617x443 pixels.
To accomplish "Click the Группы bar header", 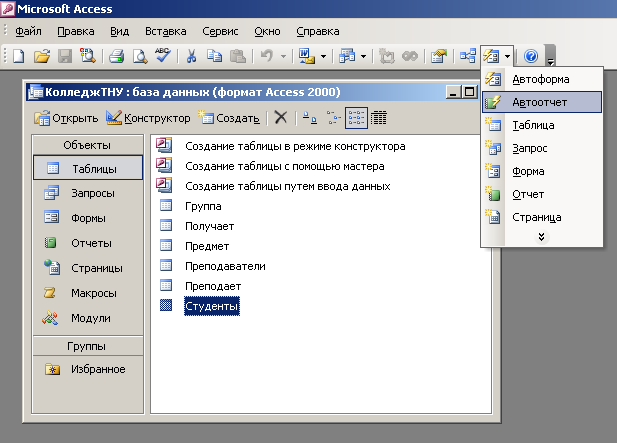I will click(88, 346).
